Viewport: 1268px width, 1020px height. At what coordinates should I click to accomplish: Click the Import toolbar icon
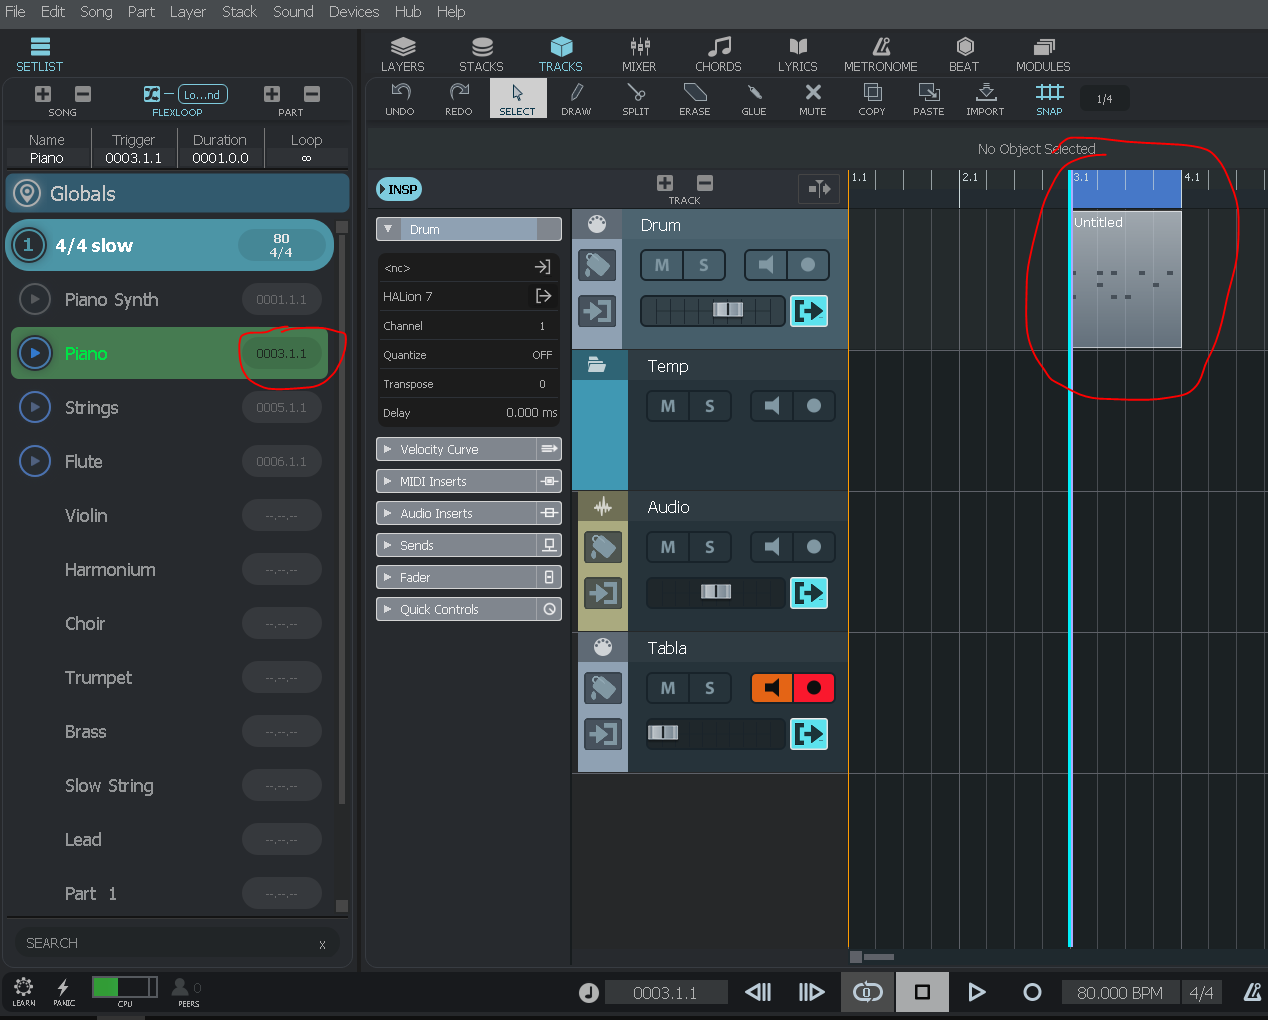click(x=985, y=98)
